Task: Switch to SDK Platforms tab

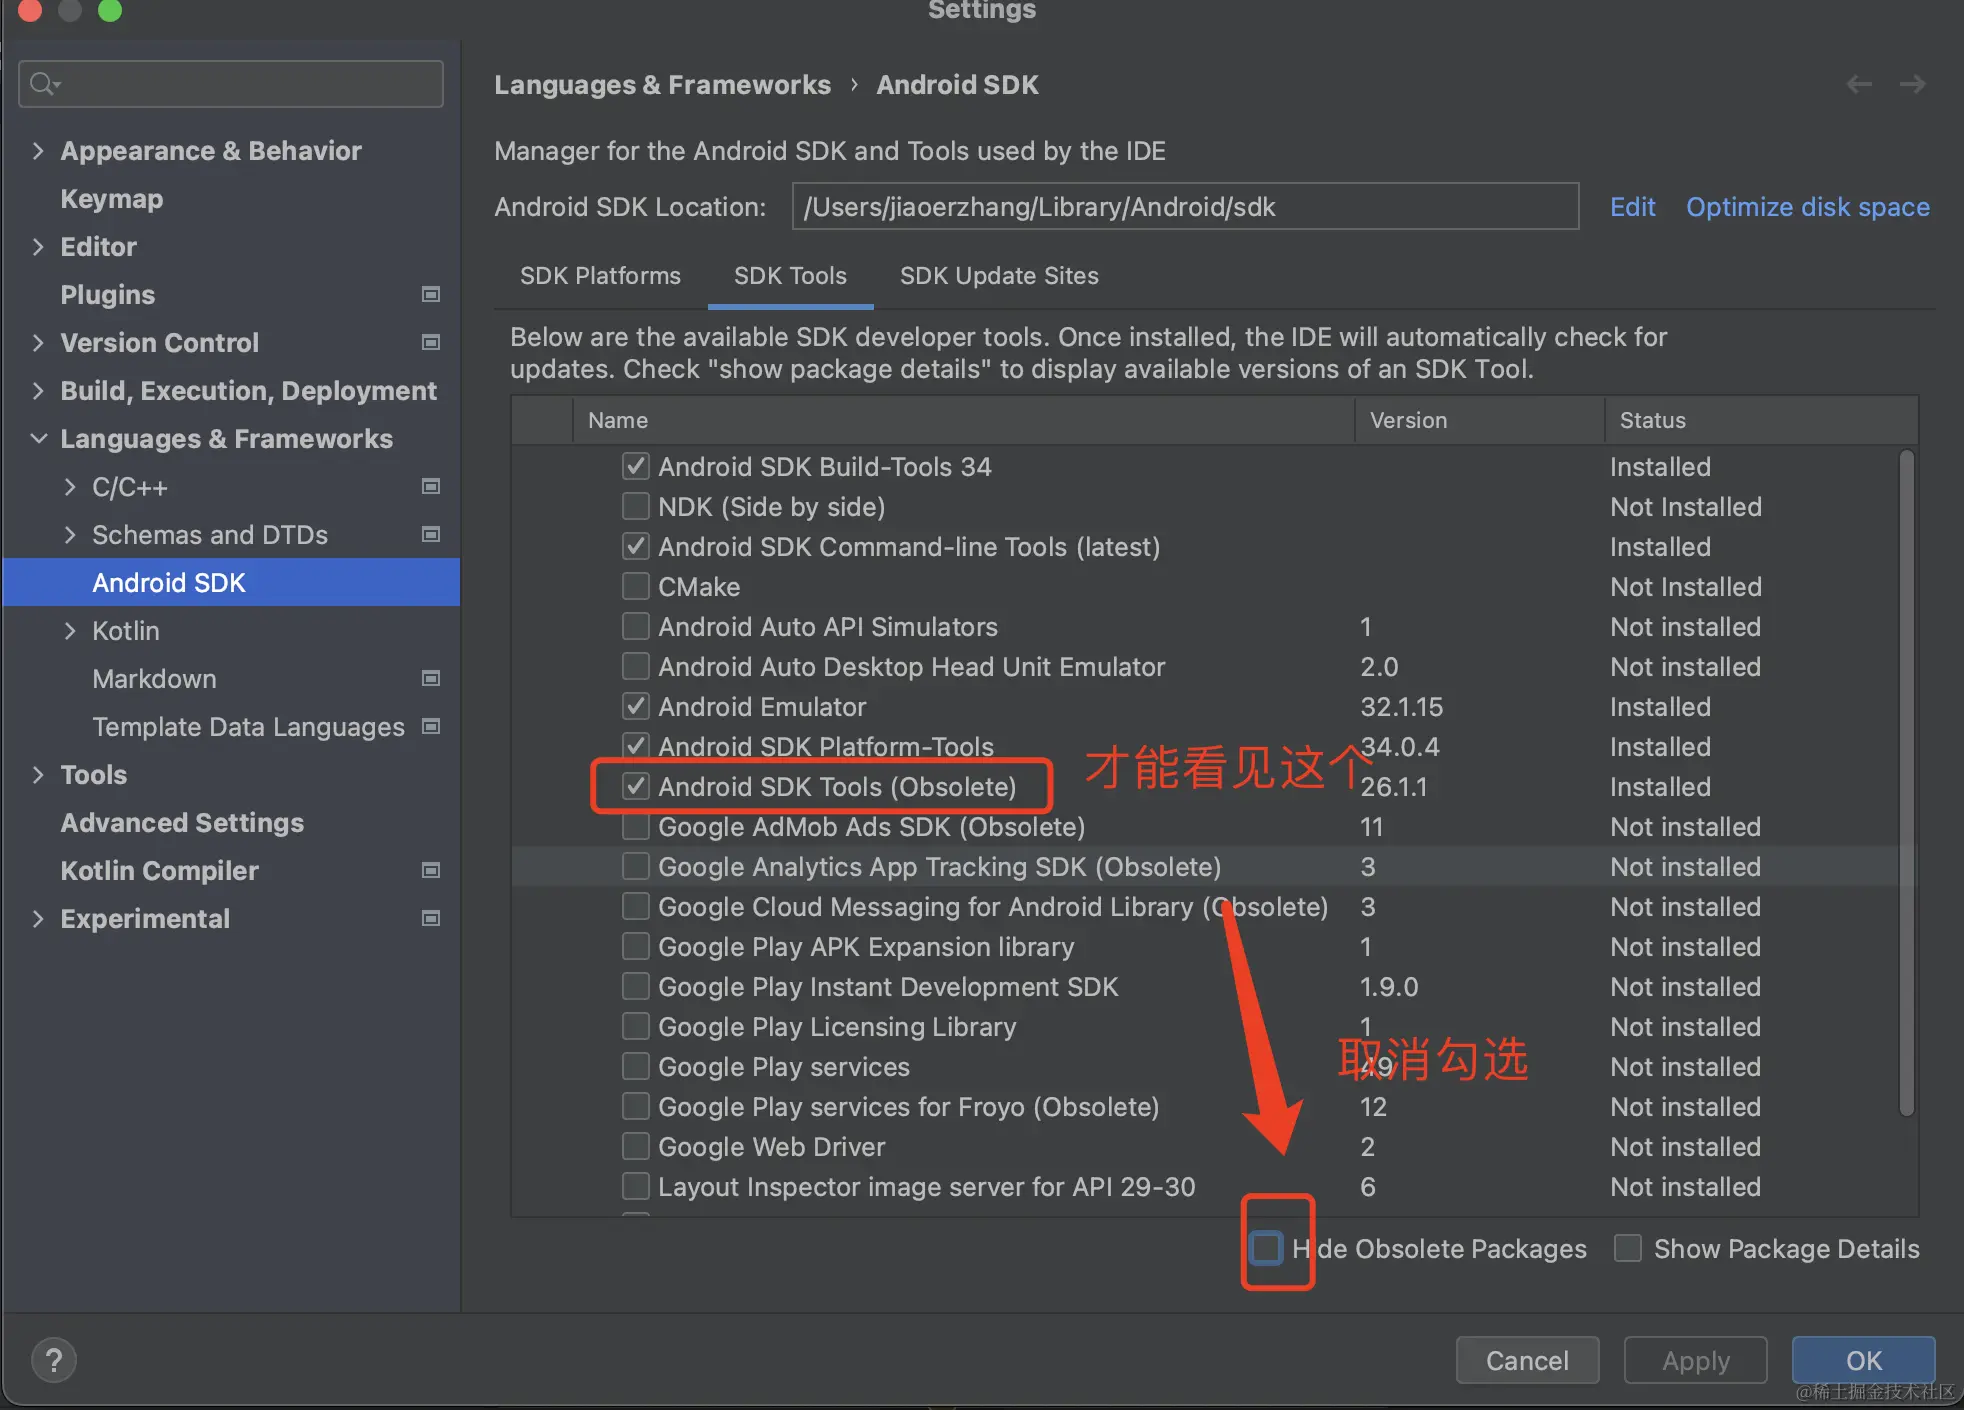Action: pos(600,276)
